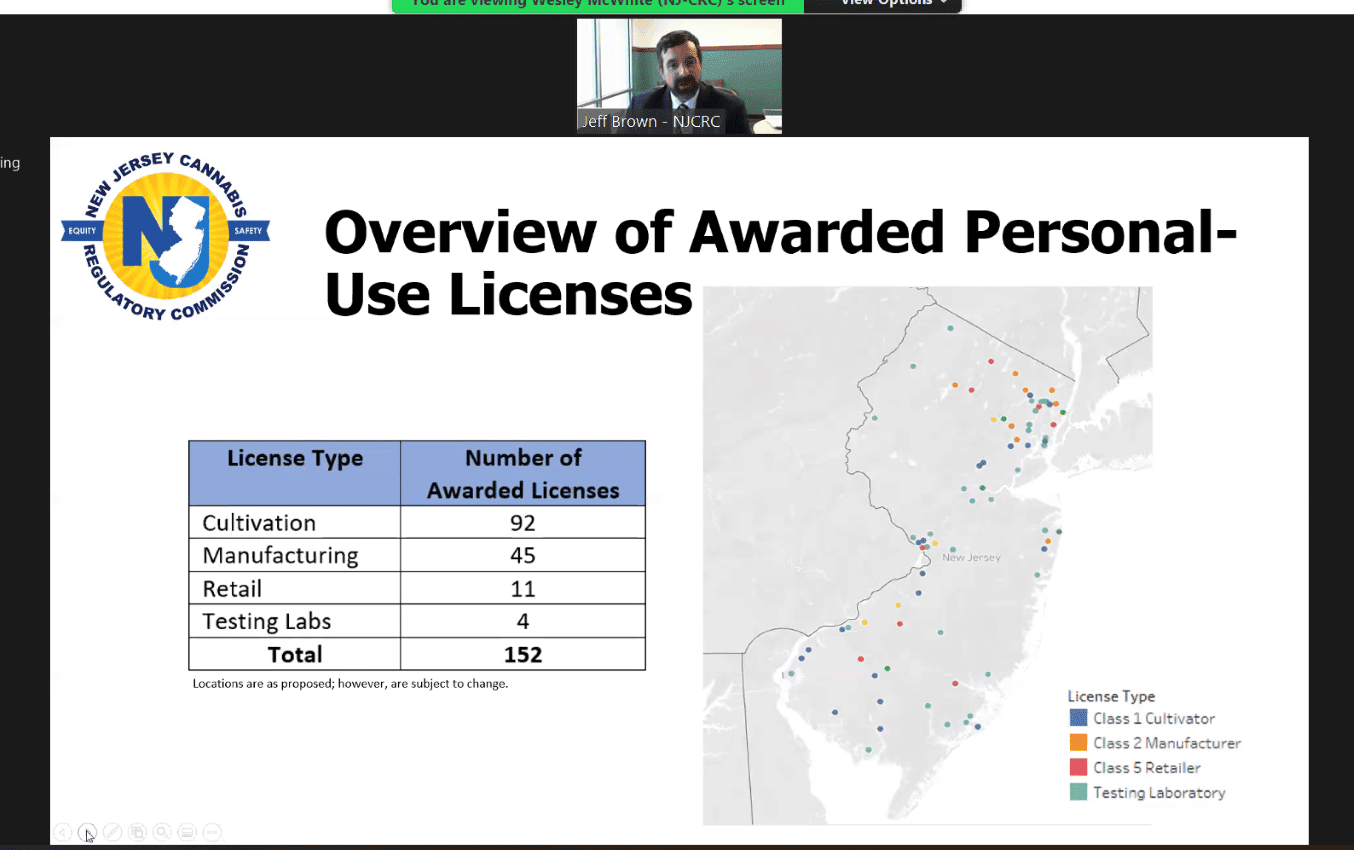Click the footnote about proposed locations
The image size is (1354, 850).
[x=349, y=683]
